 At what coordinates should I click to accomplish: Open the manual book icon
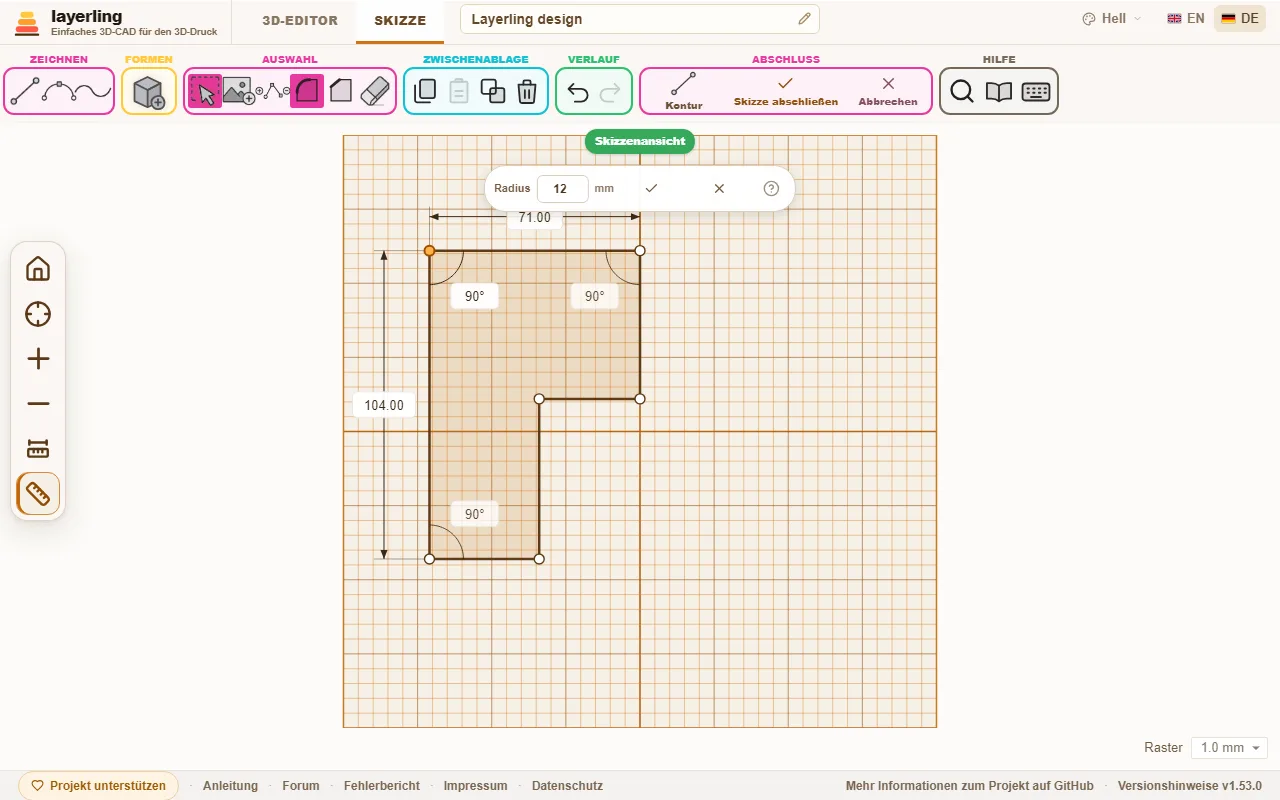999,92
